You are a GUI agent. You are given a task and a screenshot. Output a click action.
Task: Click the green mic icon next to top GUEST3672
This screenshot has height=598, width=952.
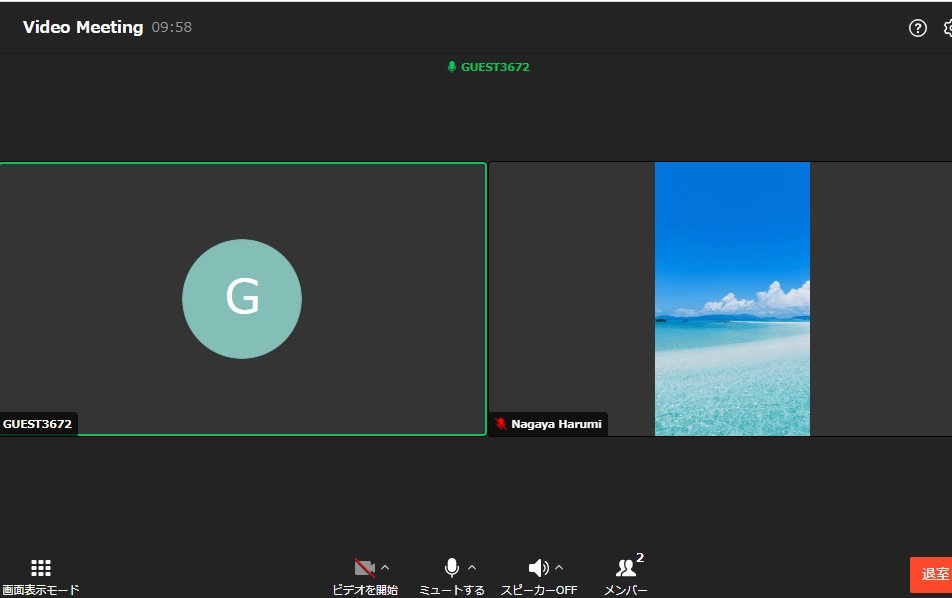(x=451, y=67)
